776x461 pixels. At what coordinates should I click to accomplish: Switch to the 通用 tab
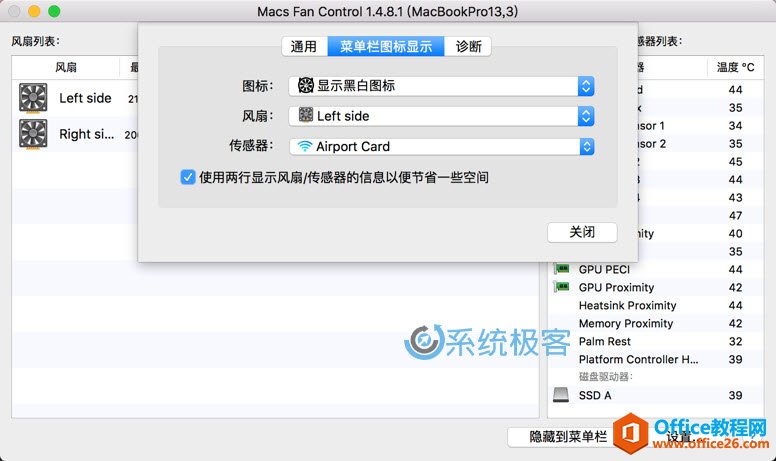click(304, 46)
